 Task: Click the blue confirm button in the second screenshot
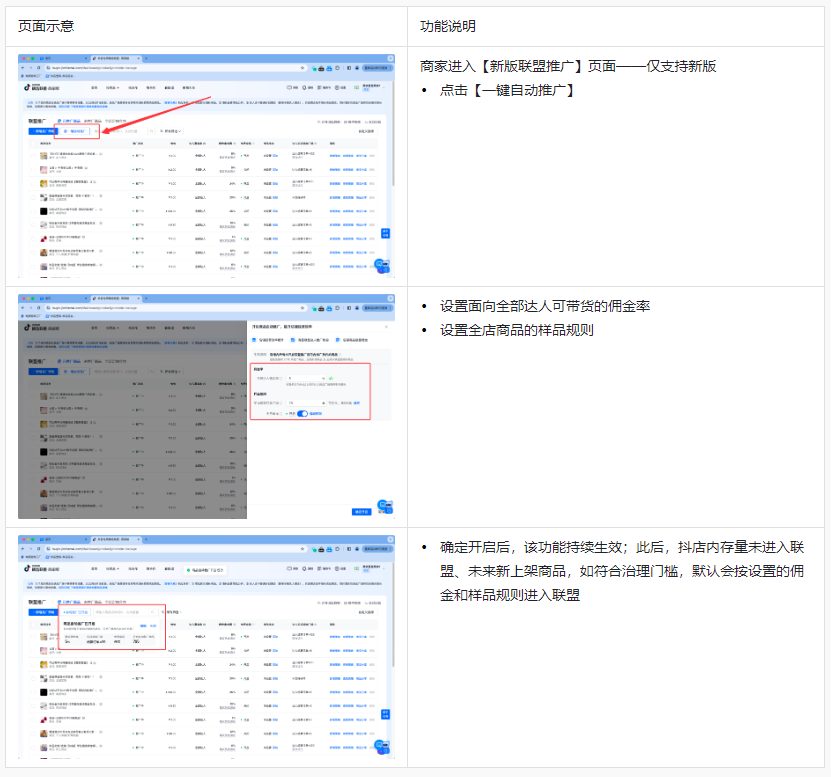(x=361, y=512)
